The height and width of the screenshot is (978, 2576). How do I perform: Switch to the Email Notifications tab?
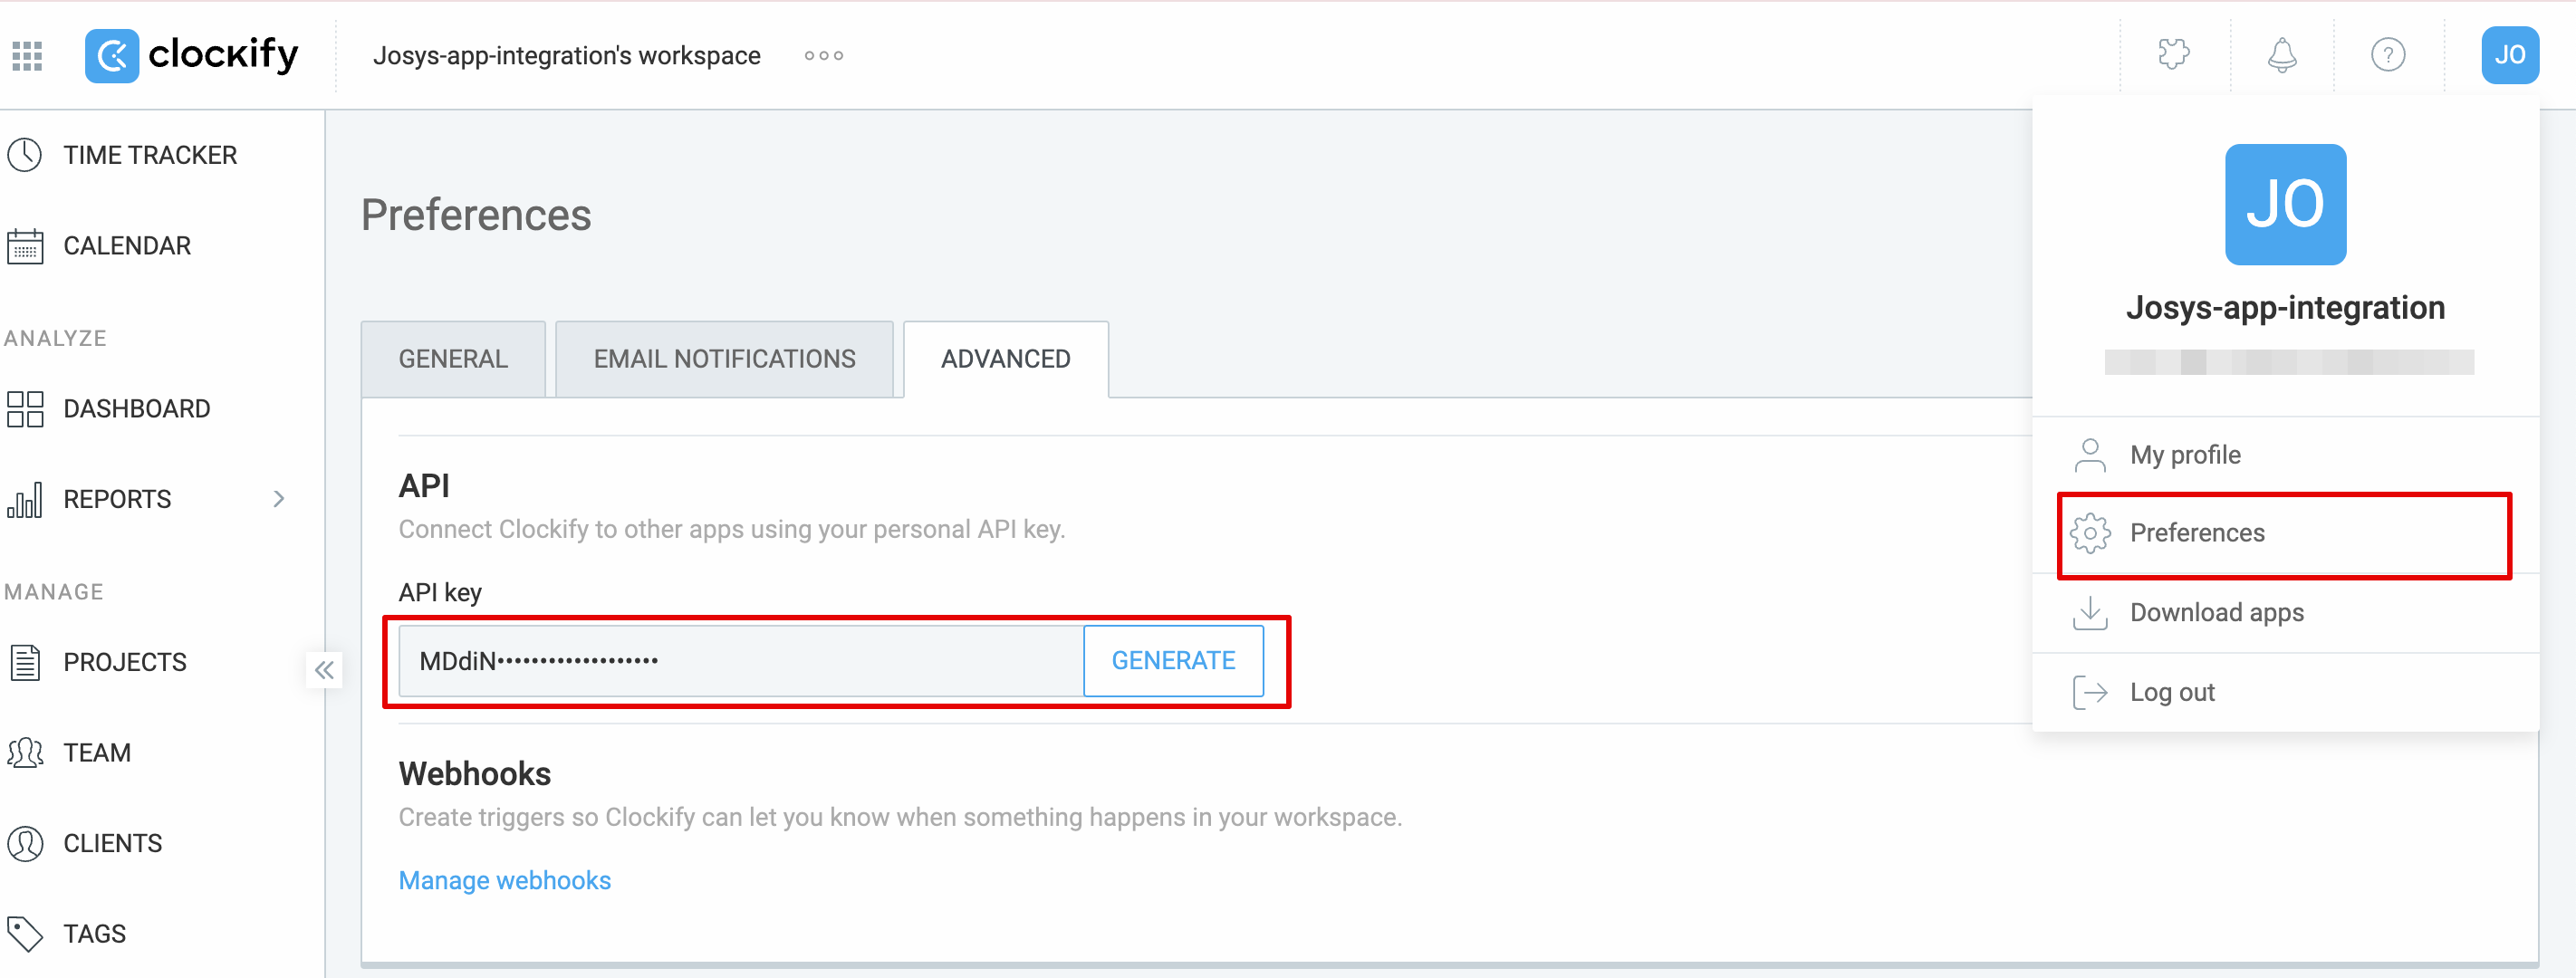724,359
